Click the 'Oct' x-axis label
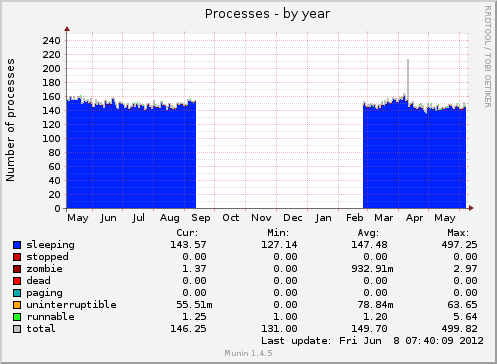The width and height of the screenshot is (497, 364). (x=231, y=218)
